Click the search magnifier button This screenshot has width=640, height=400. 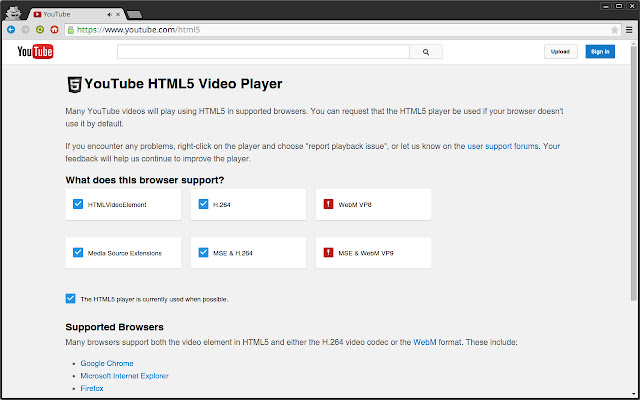(x=426, y=52)
